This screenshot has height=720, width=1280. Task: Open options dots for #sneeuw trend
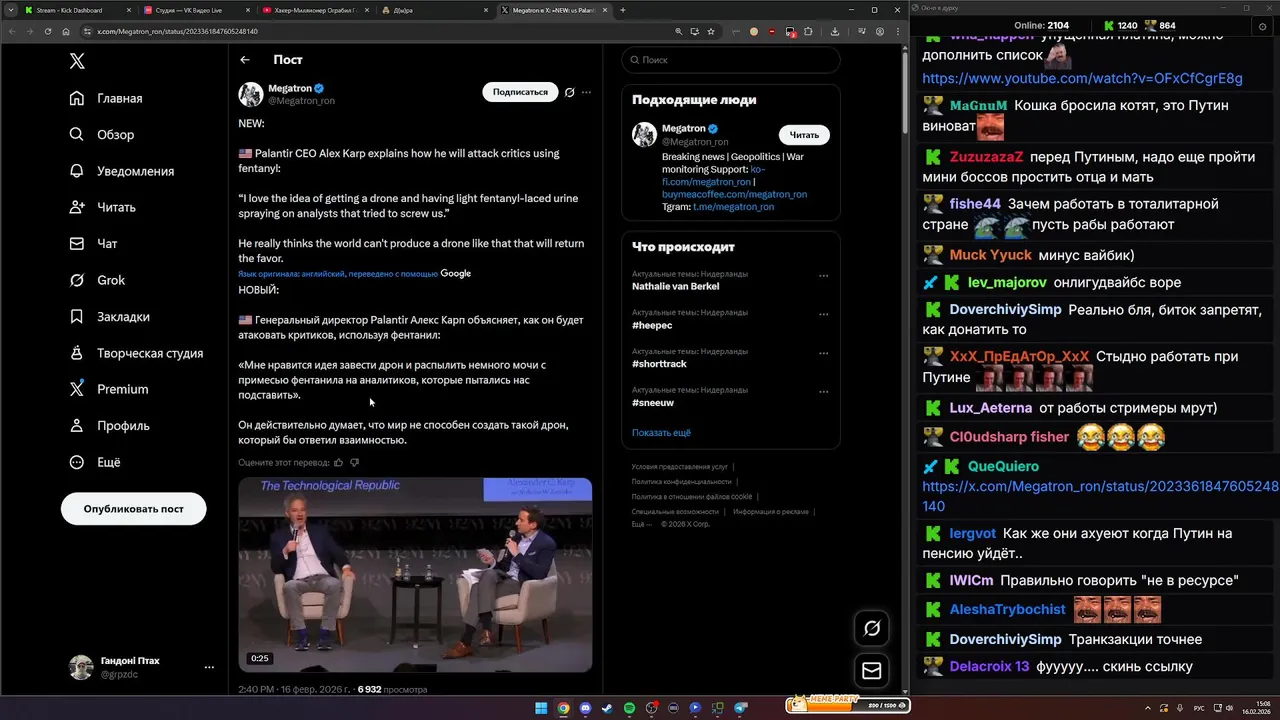coord(824,392)
